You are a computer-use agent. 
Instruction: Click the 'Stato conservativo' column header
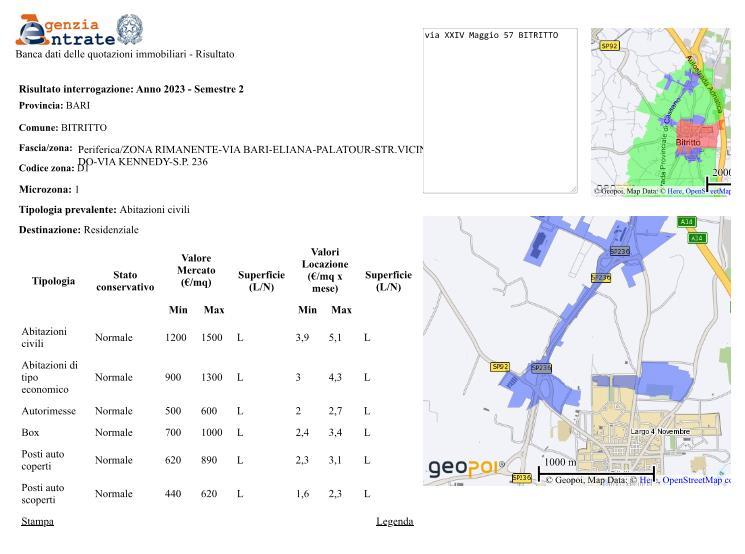pyautogui.click(x=125, y=281)
